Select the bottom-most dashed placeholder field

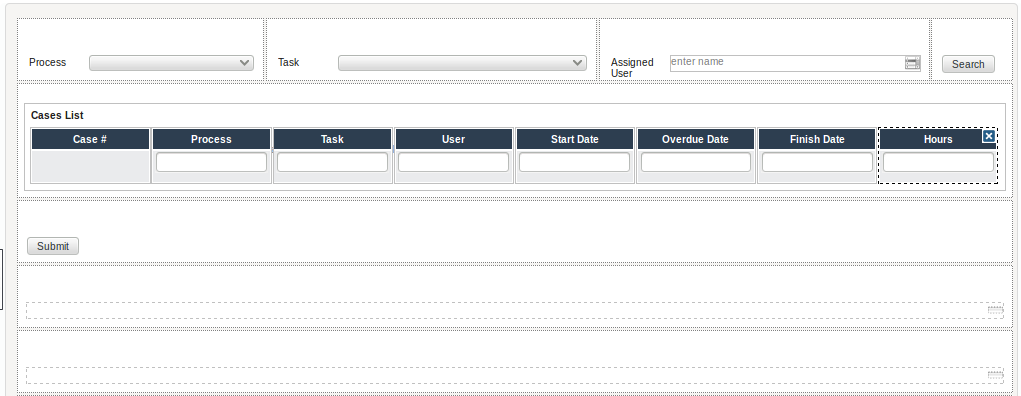click(x=514, y=375)
